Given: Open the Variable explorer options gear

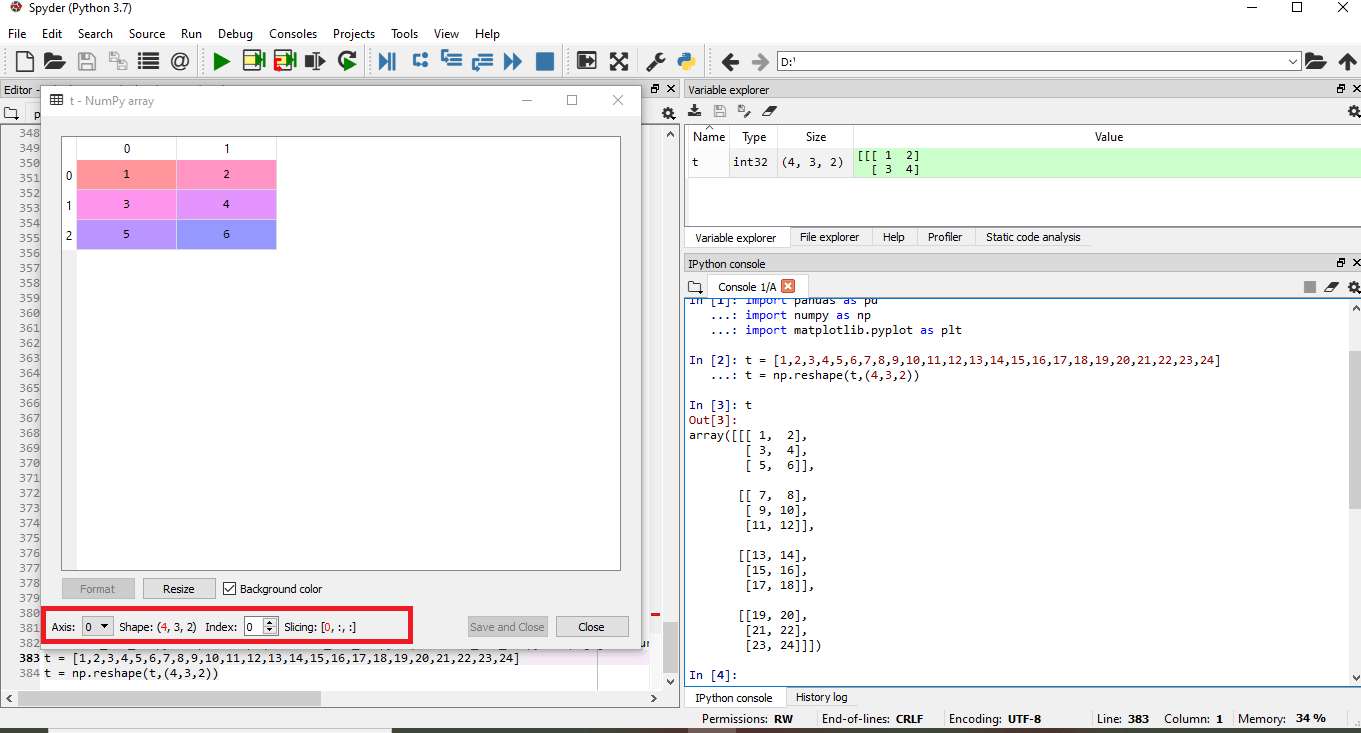Looking at the screenshot, I should [x=1354, y=112].
